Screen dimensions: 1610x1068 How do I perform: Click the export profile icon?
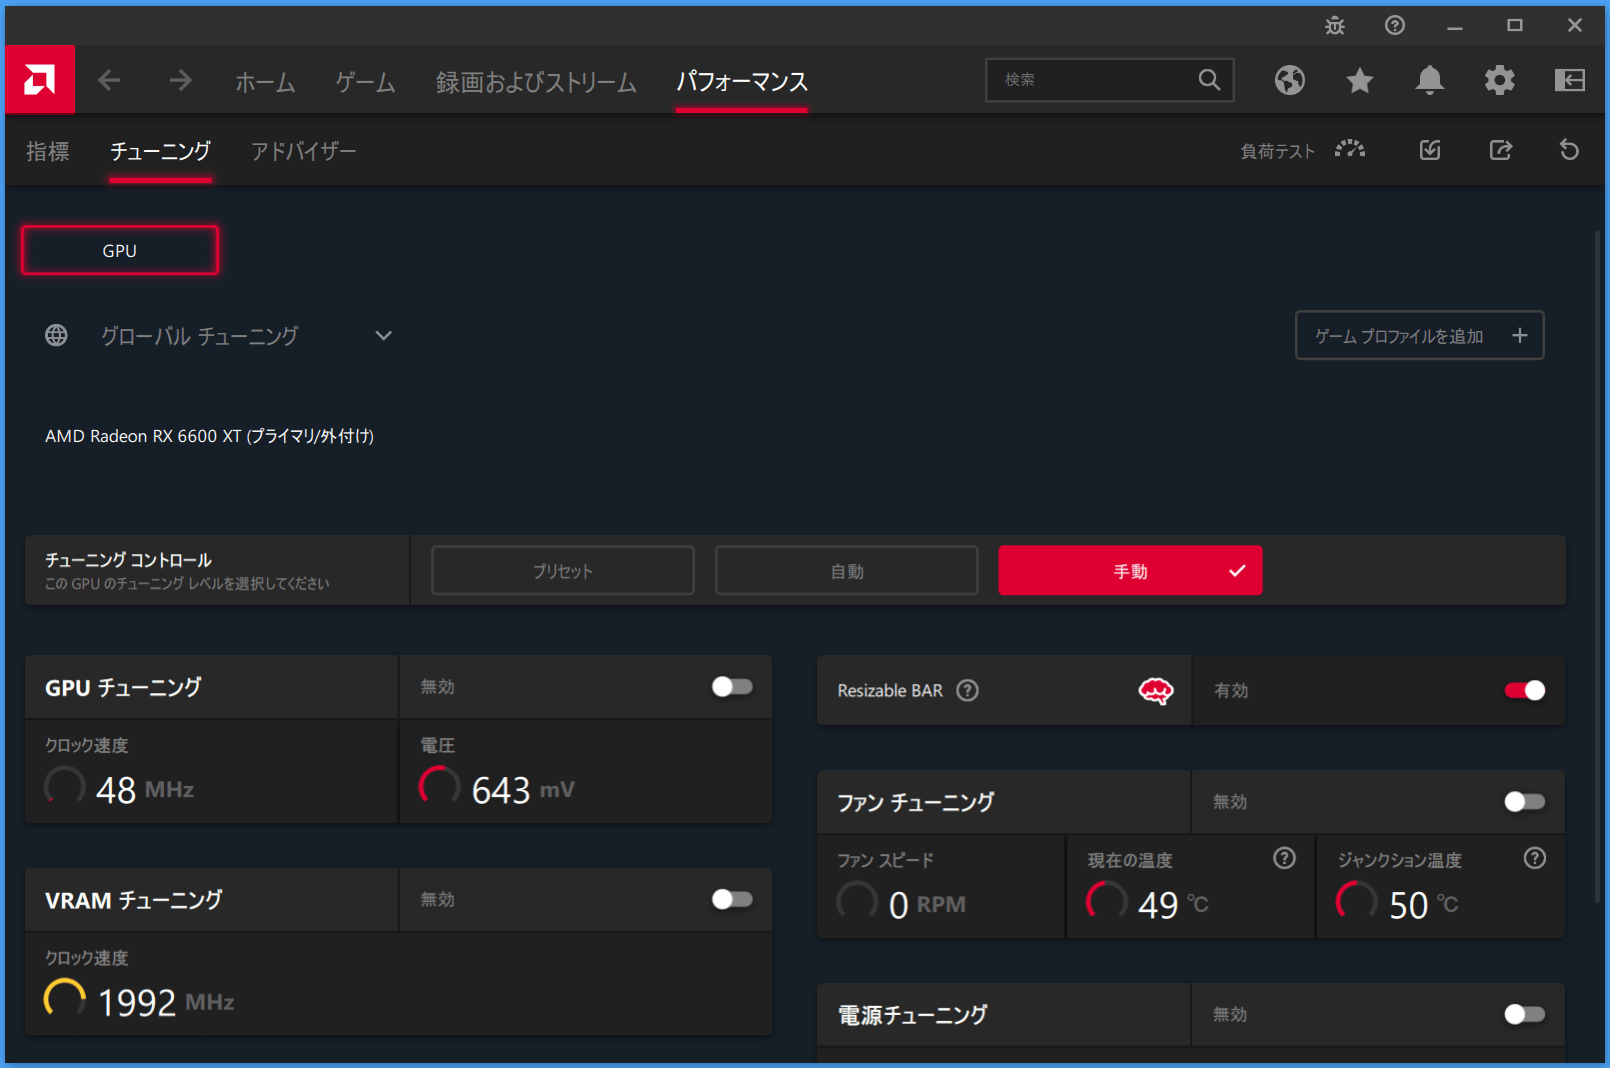point(1500,150)
